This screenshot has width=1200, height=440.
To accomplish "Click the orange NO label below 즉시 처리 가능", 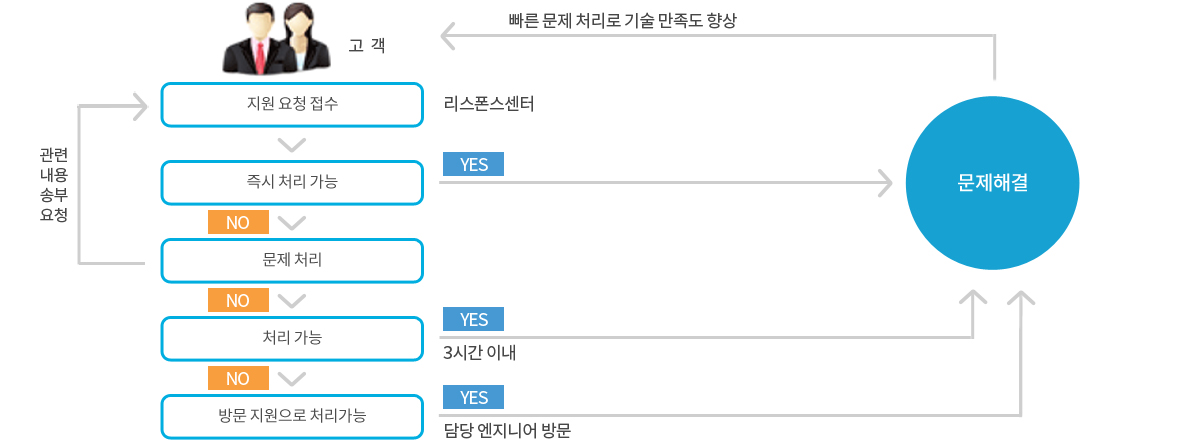I will pyautogui.click(x=238, y=222).
